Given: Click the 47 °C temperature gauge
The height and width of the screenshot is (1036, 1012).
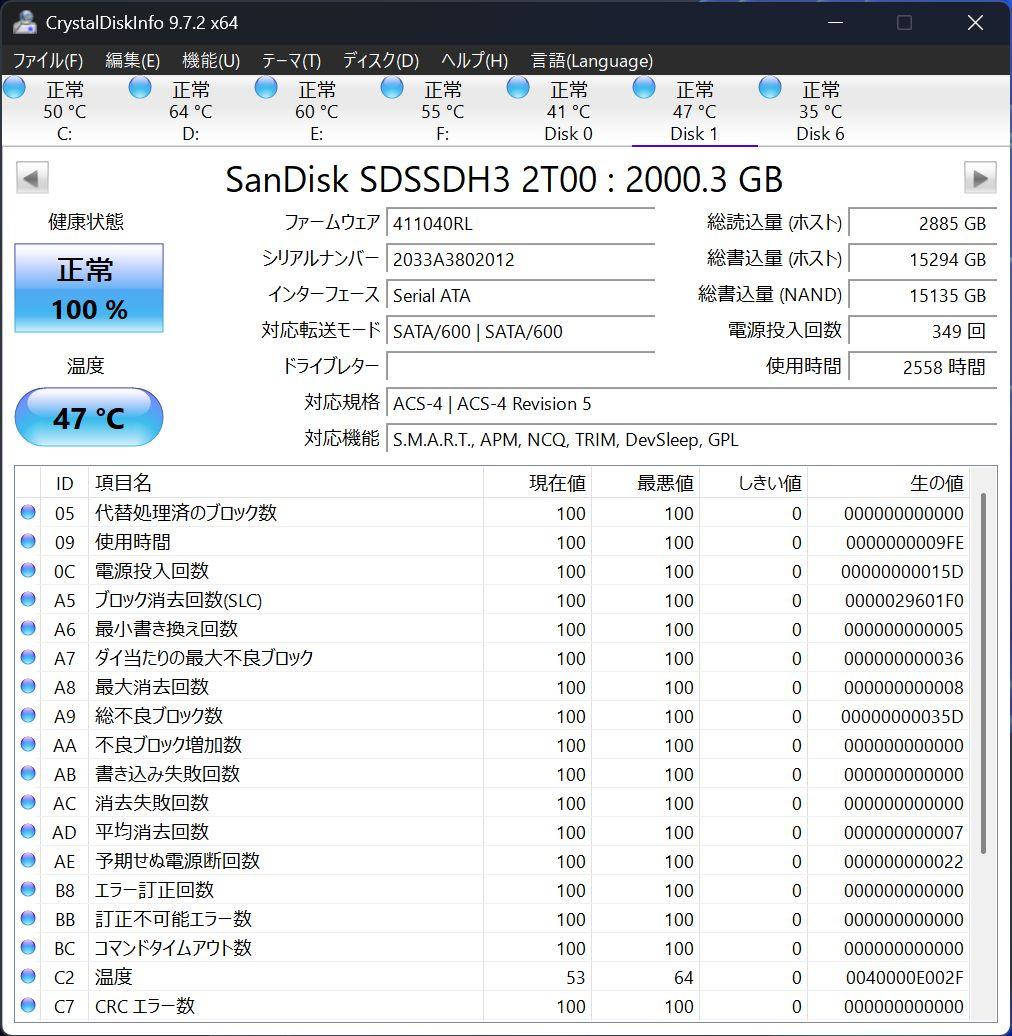Looking at the screenshot, I should [88, 418].
